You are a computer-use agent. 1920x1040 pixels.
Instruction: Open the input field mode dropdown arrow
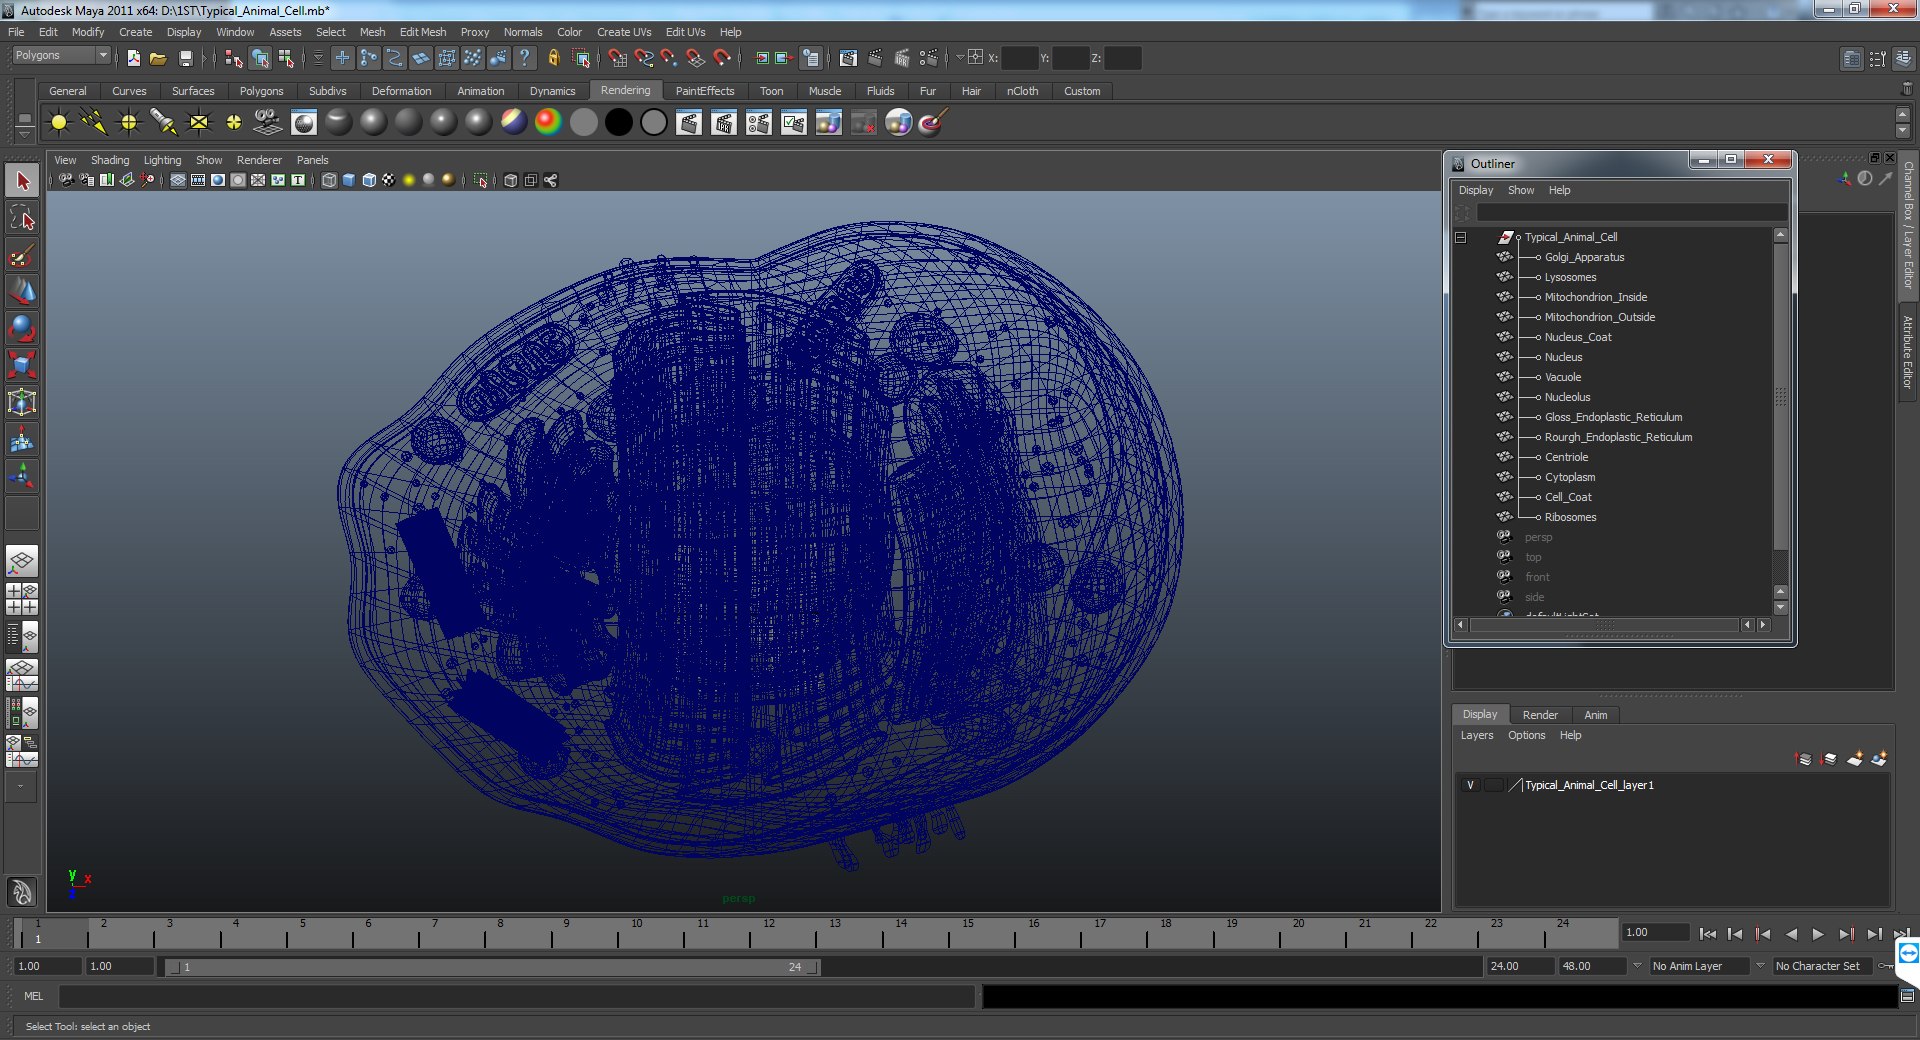click(x=959, y=57)
